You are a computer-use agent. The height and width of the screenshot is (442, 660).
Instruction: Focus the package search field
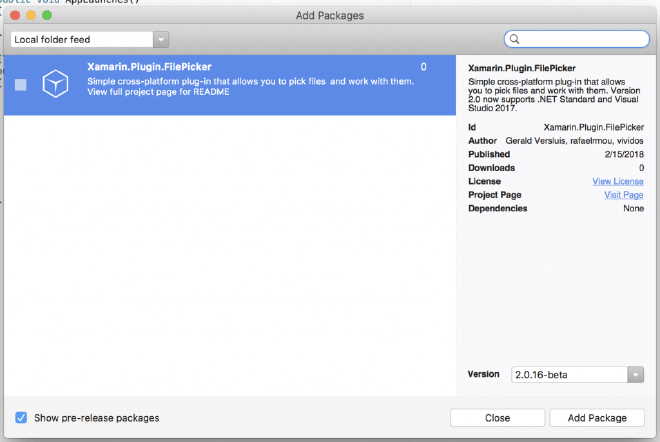coord(577,39)
